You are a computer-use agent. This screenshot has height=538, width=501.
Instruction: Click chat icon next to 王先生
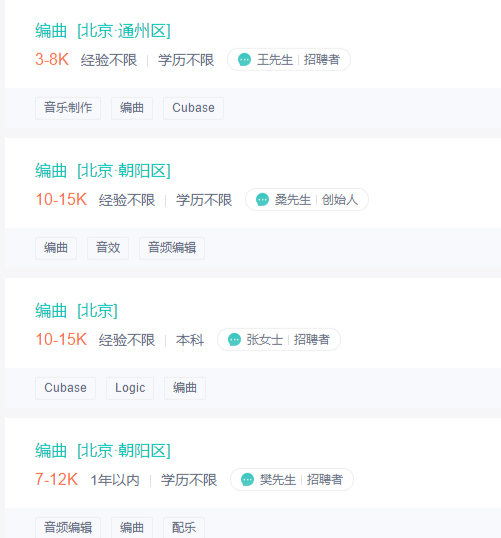tap(244, 60)
